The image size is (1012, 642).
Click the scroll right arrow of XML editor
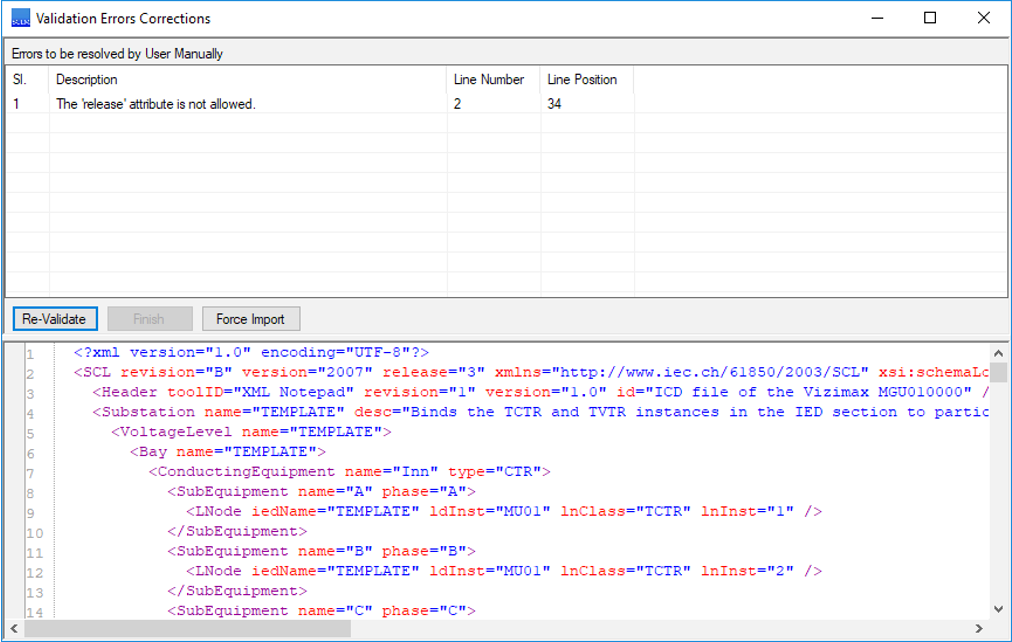(x=979, y=628)
